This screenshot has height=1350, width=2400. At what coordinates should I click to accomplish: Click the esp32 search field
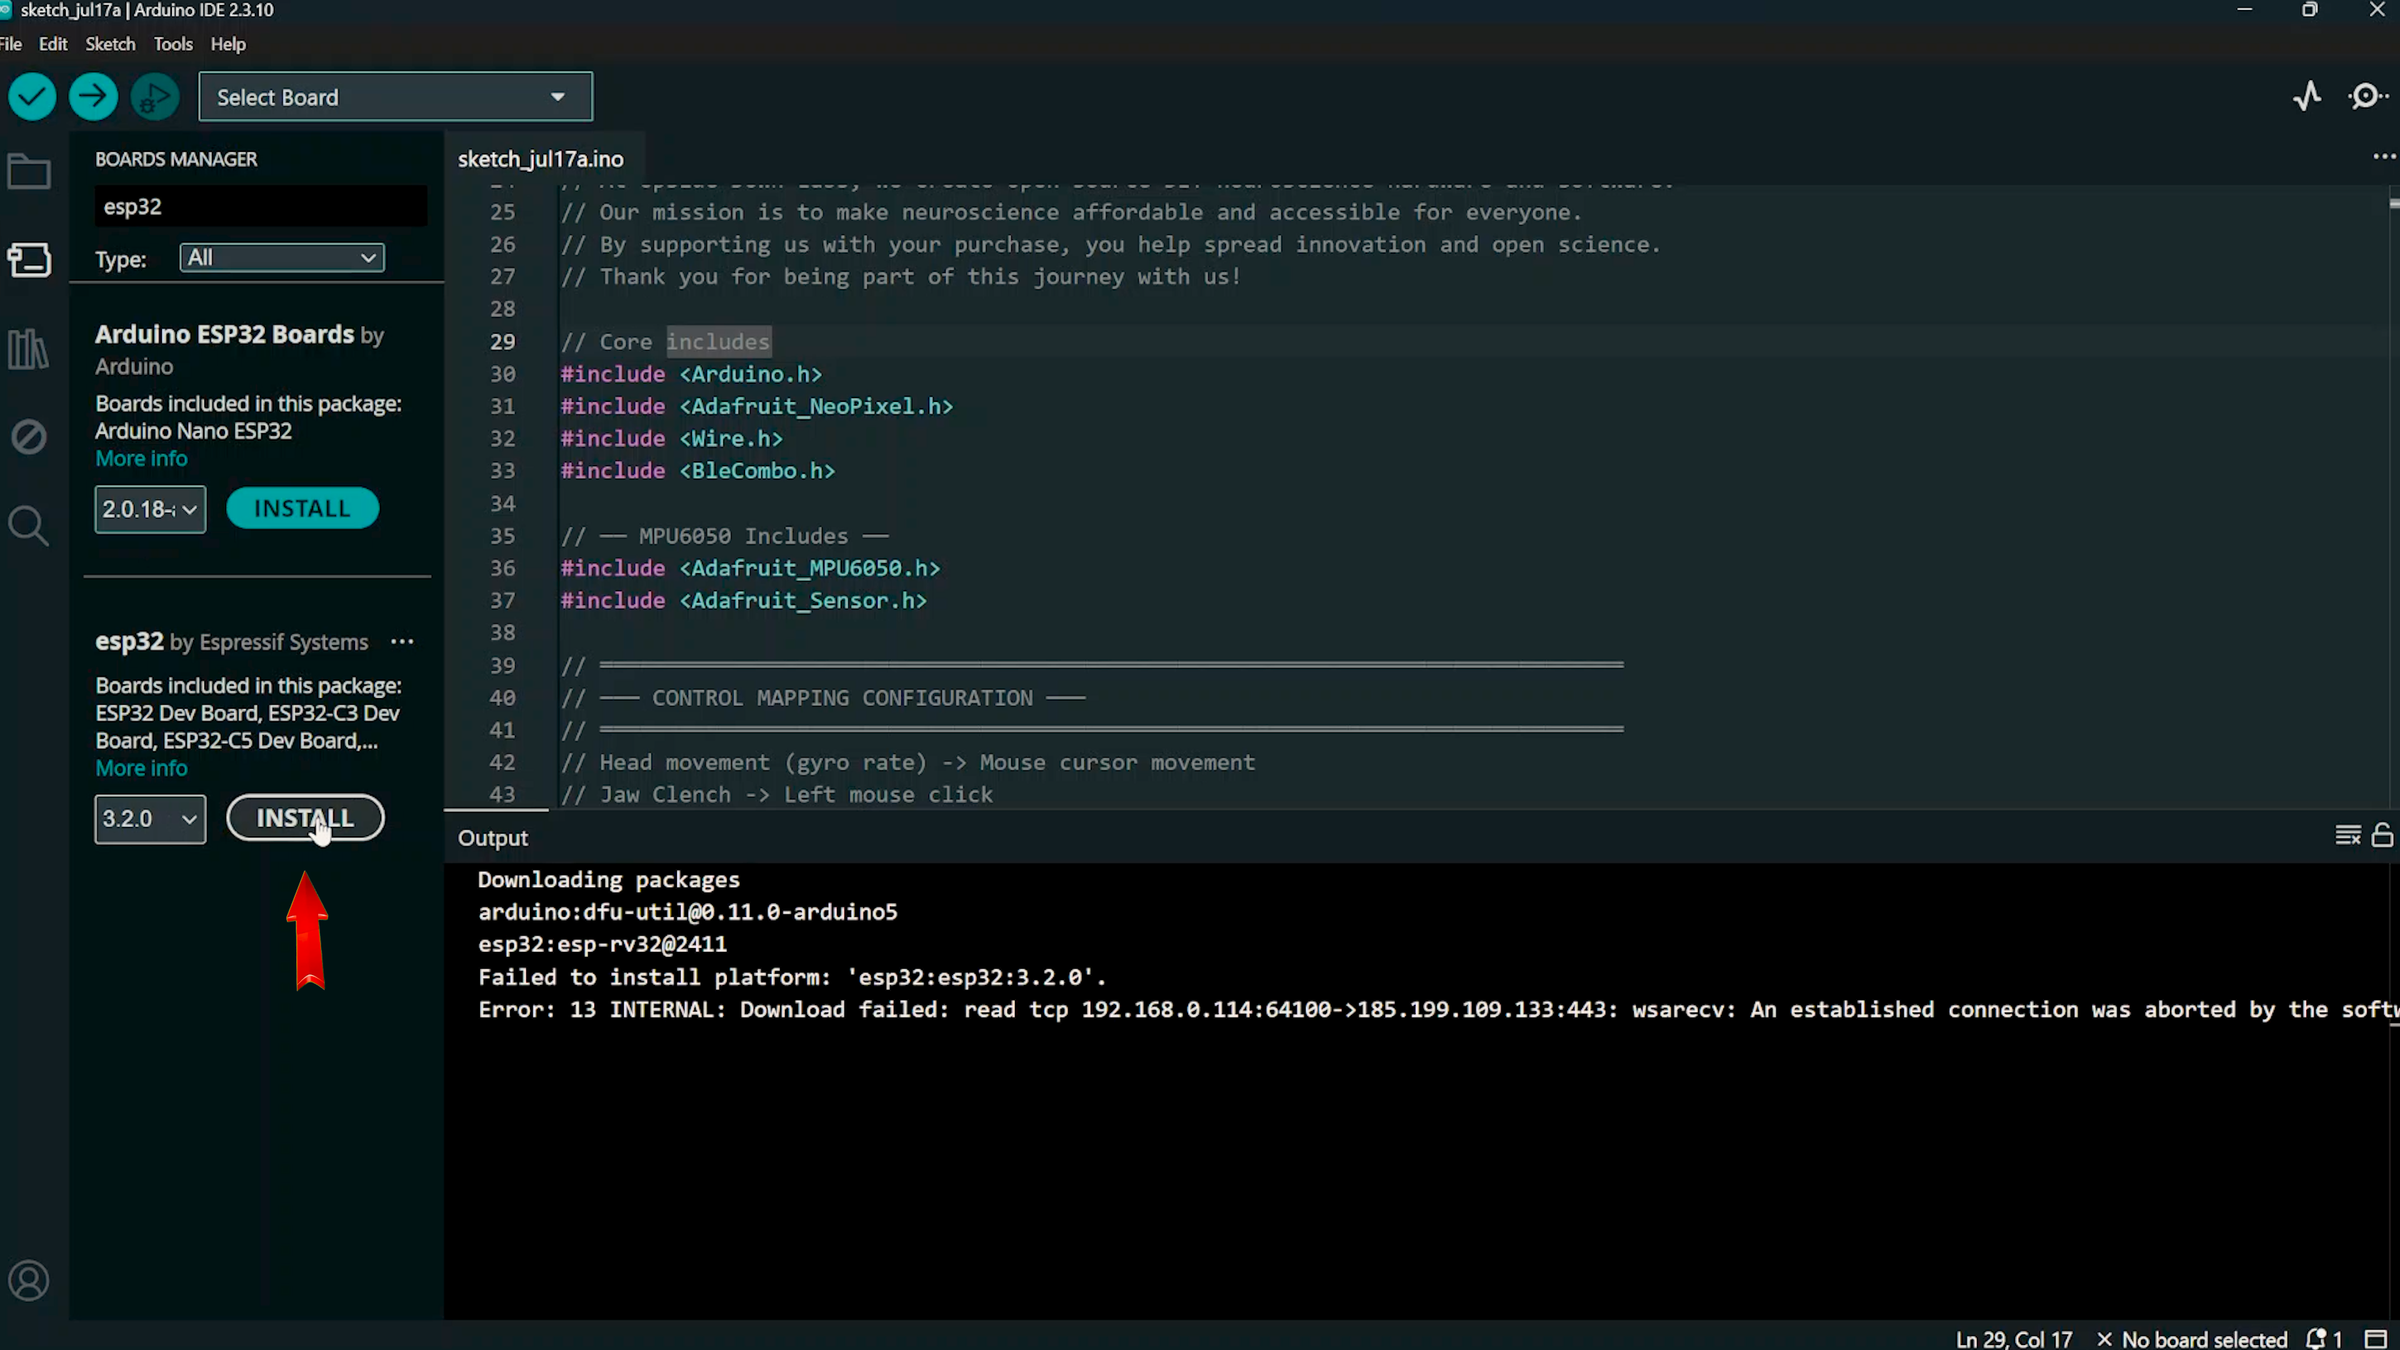(260, 206)
